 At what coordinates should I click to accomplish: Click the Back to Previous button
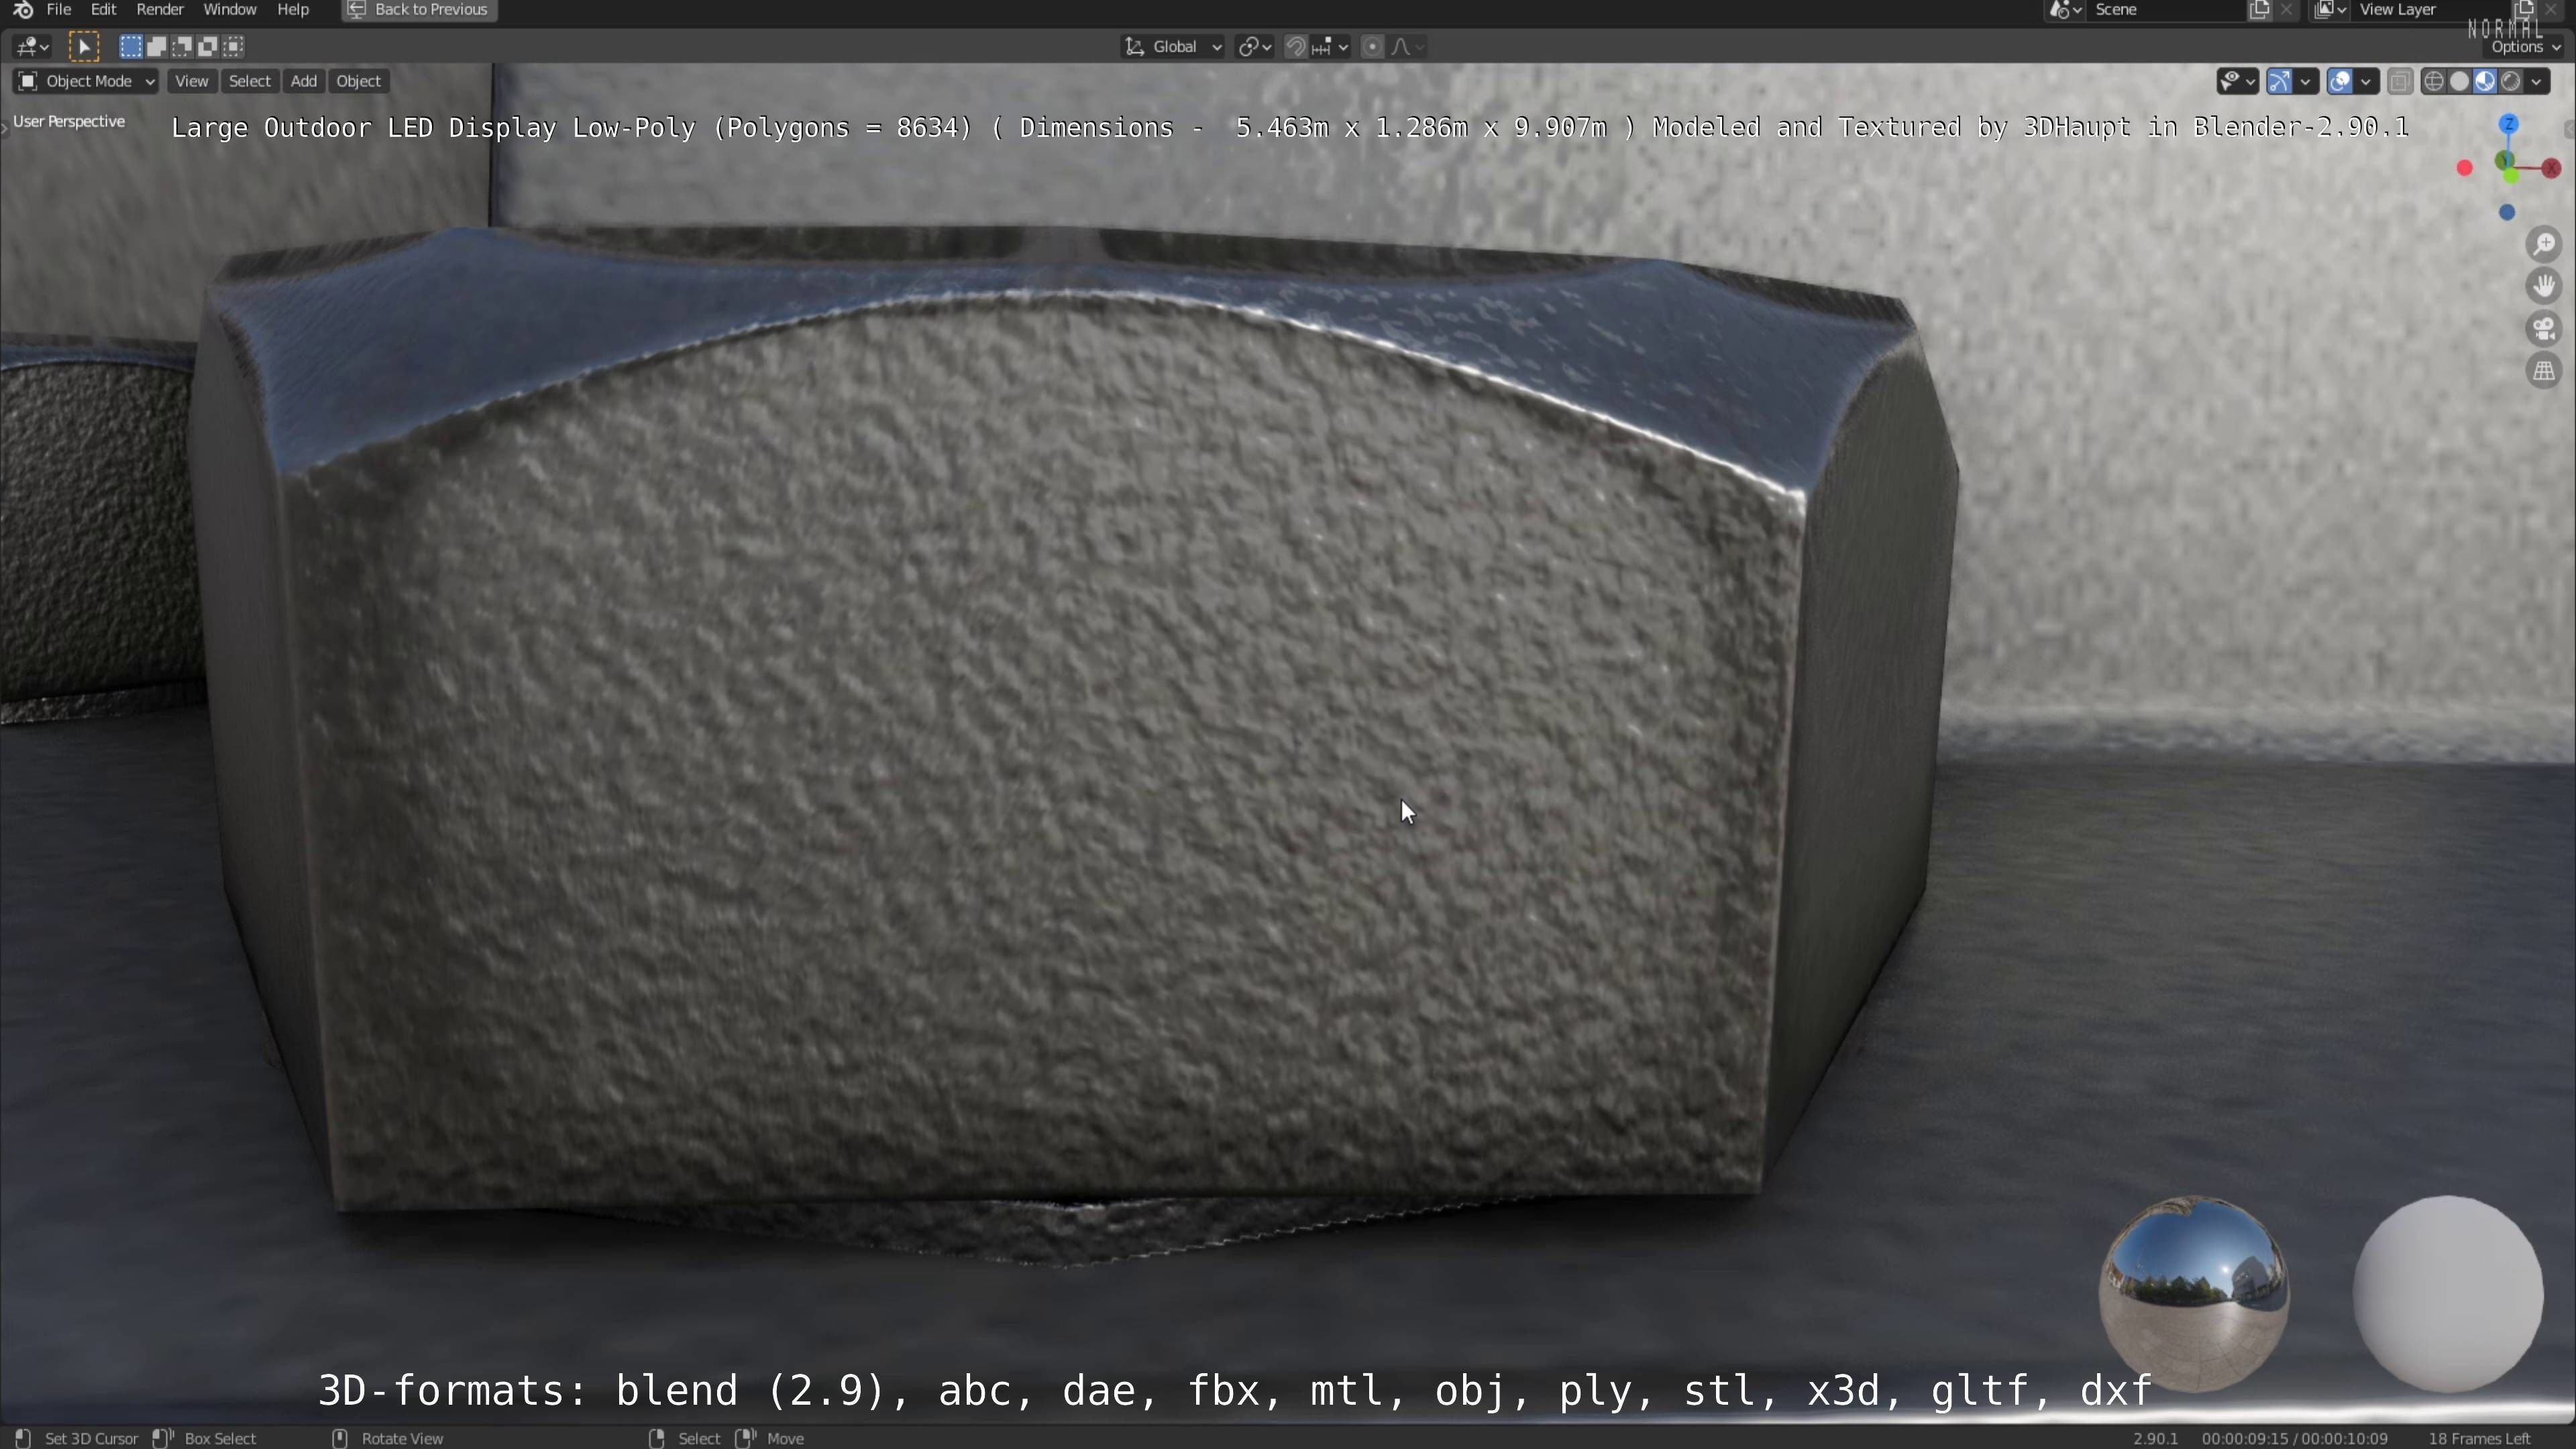tap(419, 9)
